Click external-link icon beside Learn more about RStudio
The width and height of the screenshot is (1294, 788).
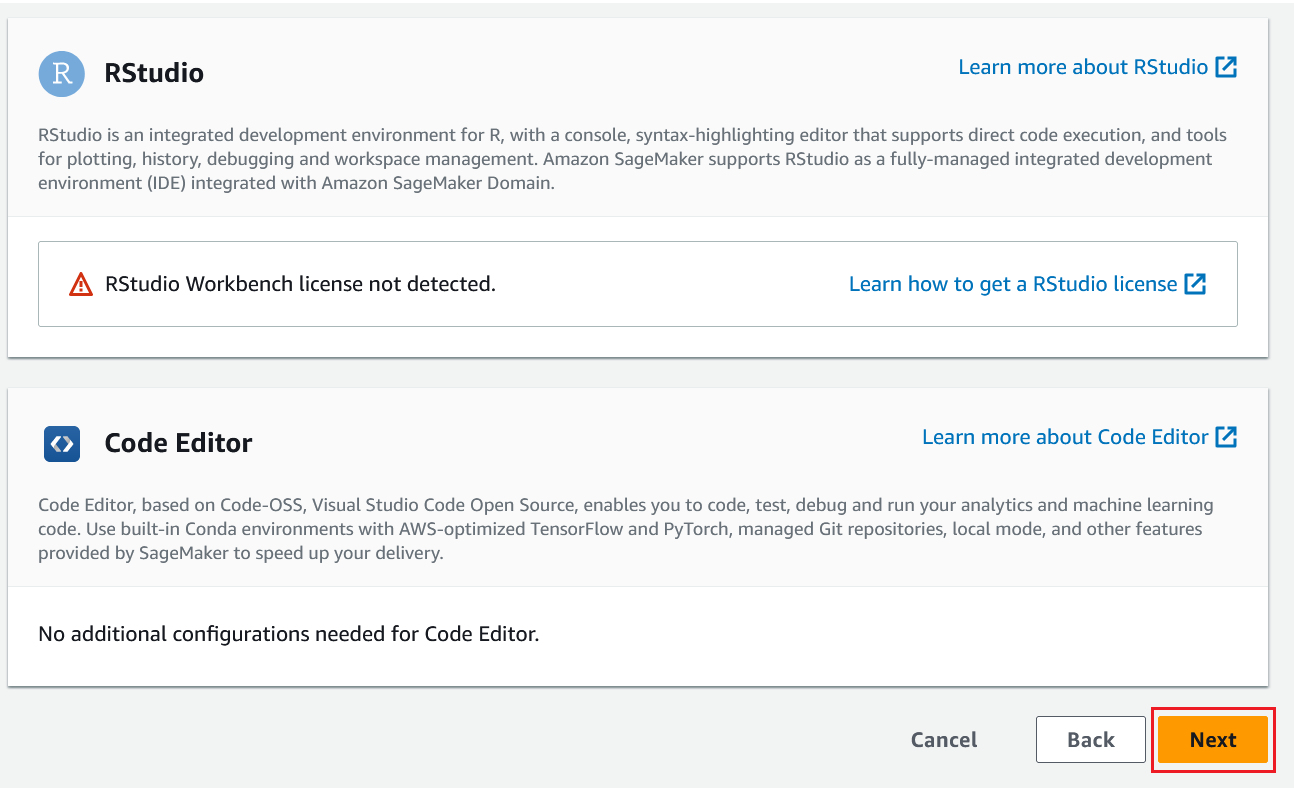(1226, 67)
